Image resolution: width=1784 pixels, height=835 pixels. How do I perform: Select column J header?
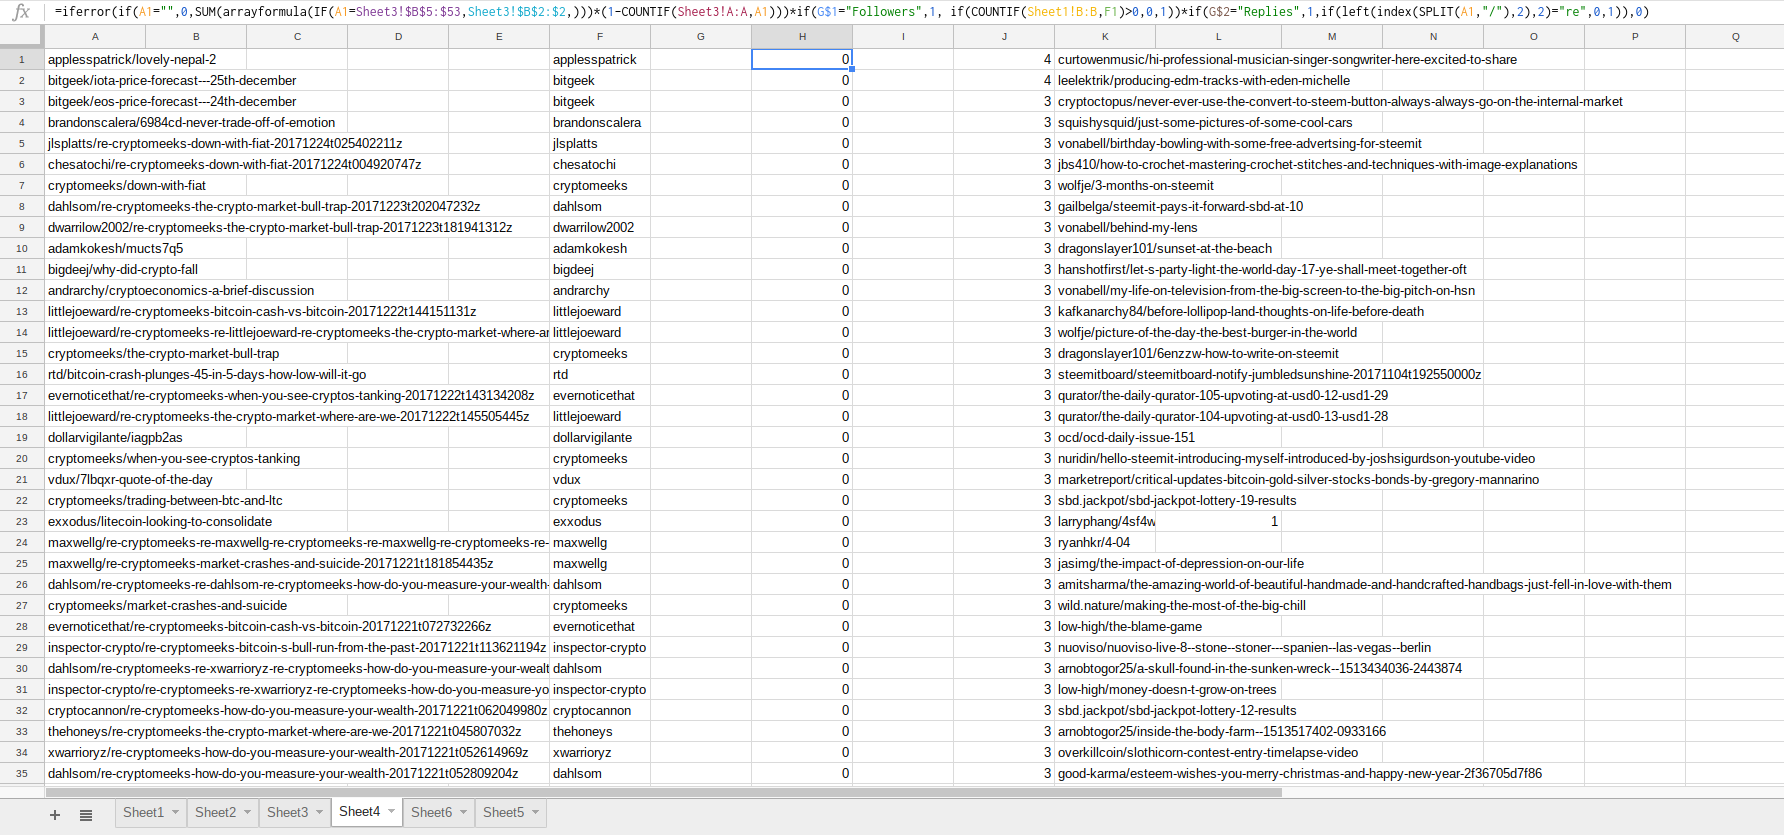(x=1004, y=36)
